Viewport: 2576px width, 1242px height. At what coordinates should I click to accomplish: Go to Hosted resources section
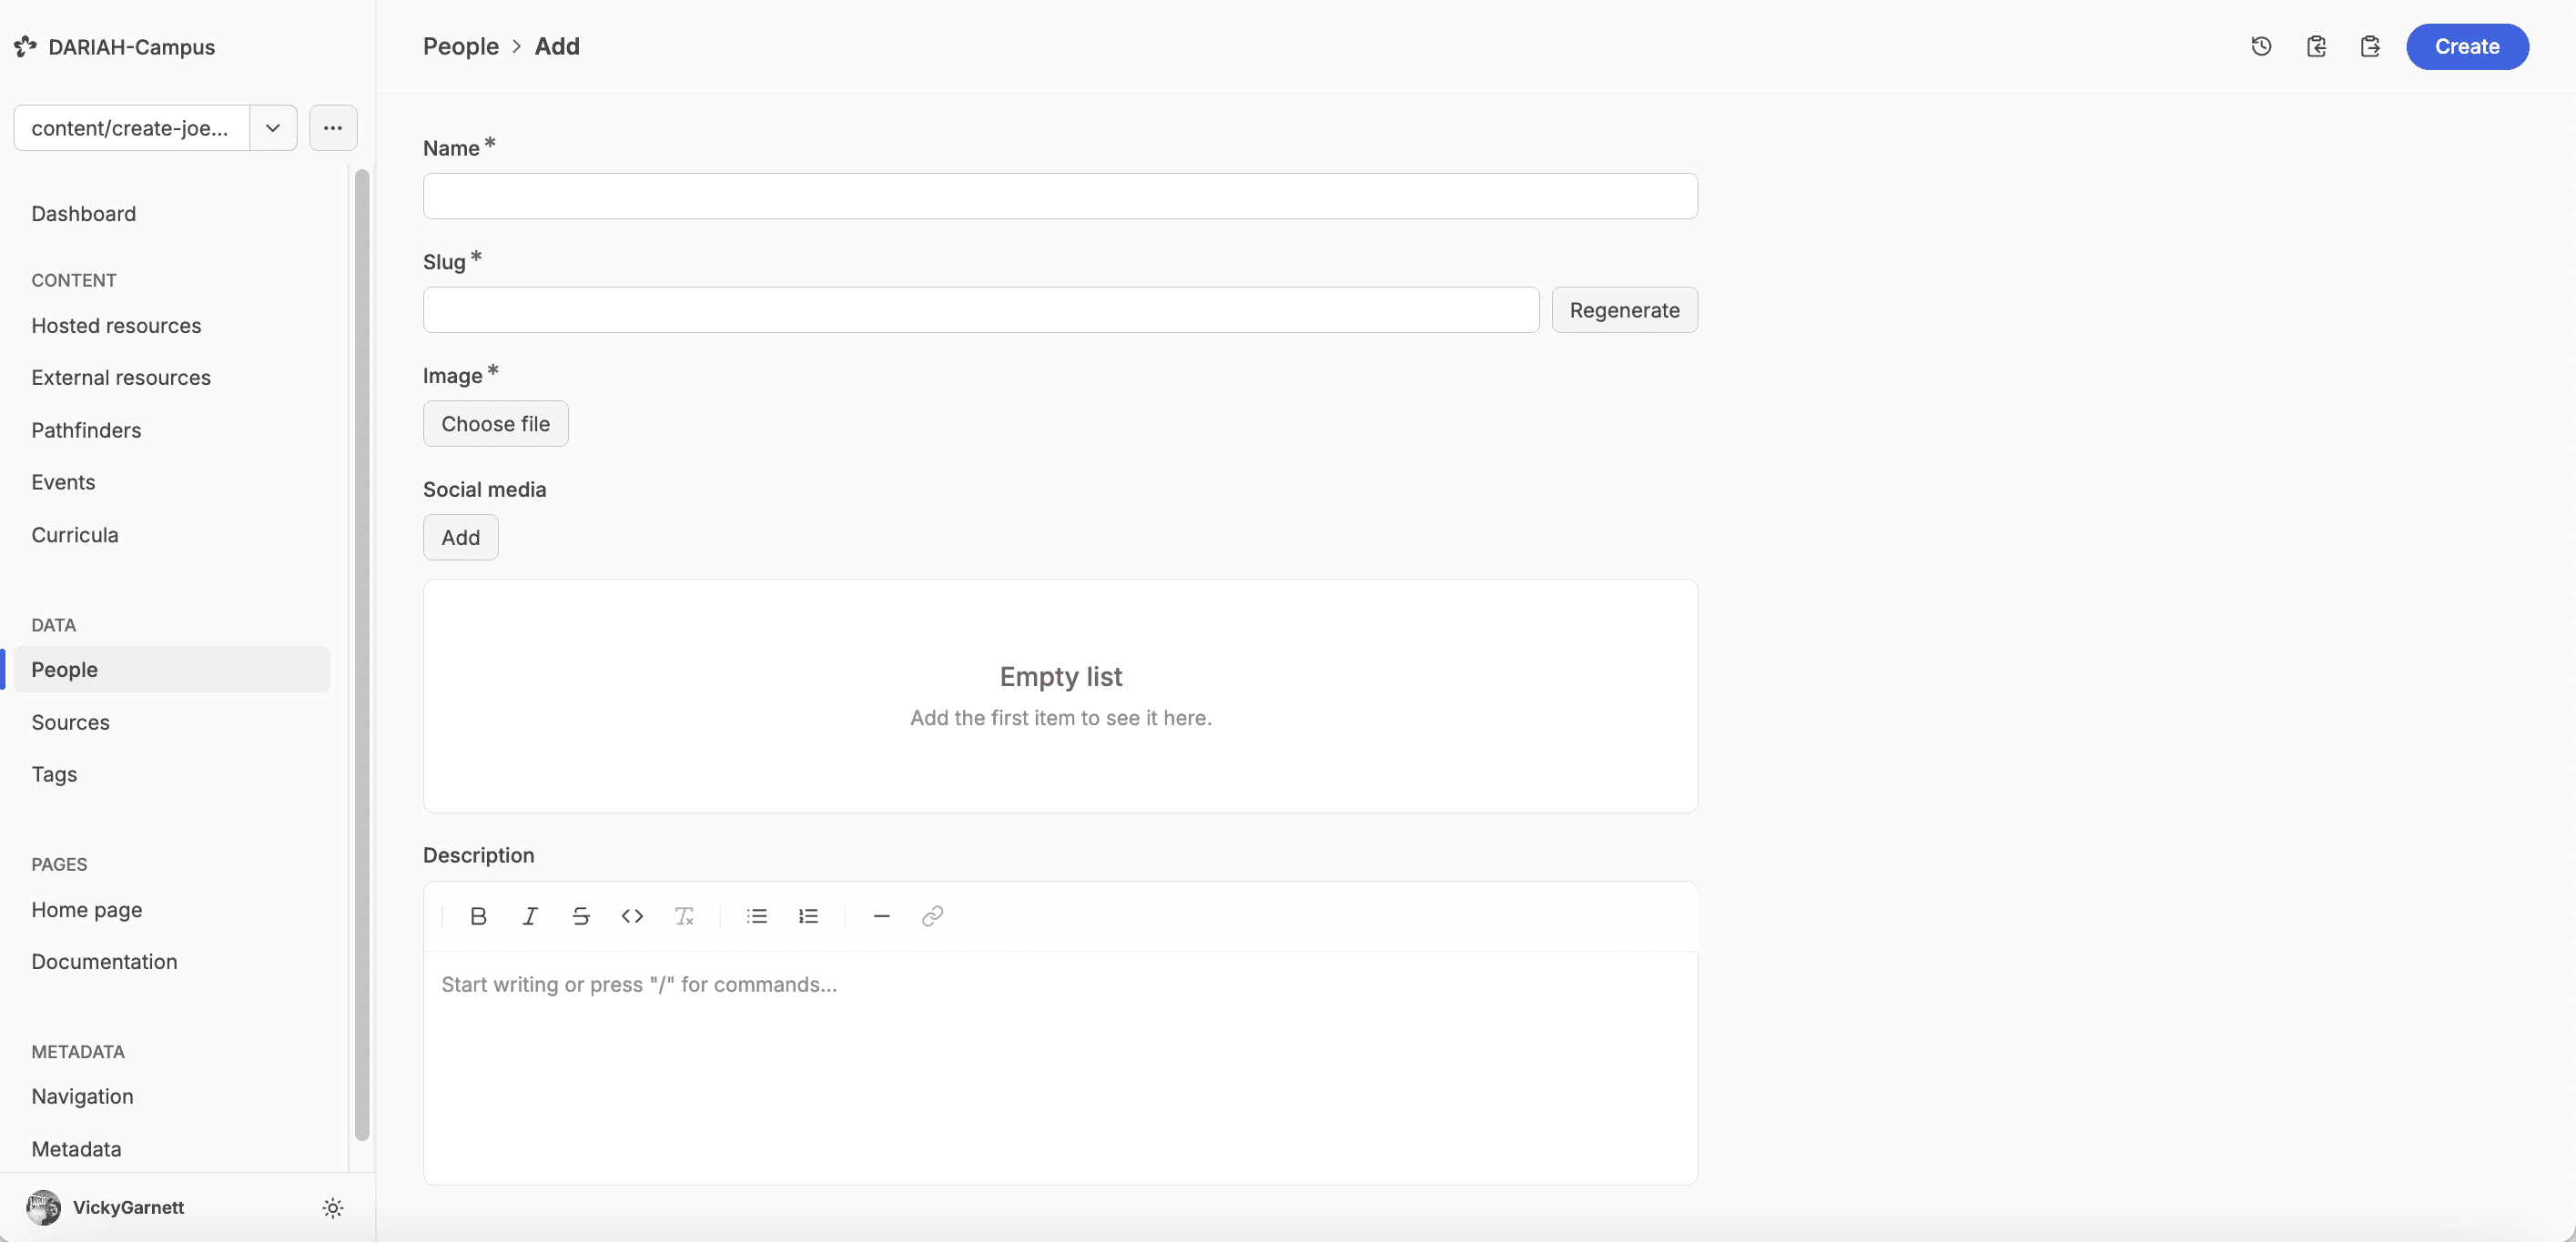click(116, 326)
